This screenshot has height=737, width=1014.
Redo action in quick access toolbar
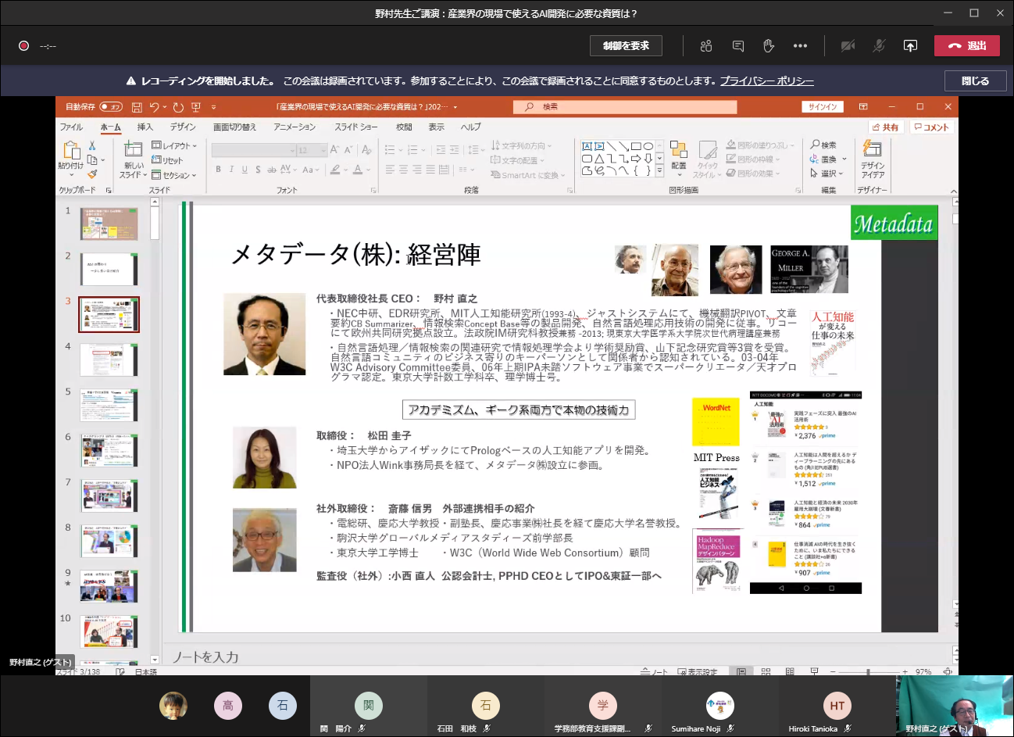coord(178,107)
